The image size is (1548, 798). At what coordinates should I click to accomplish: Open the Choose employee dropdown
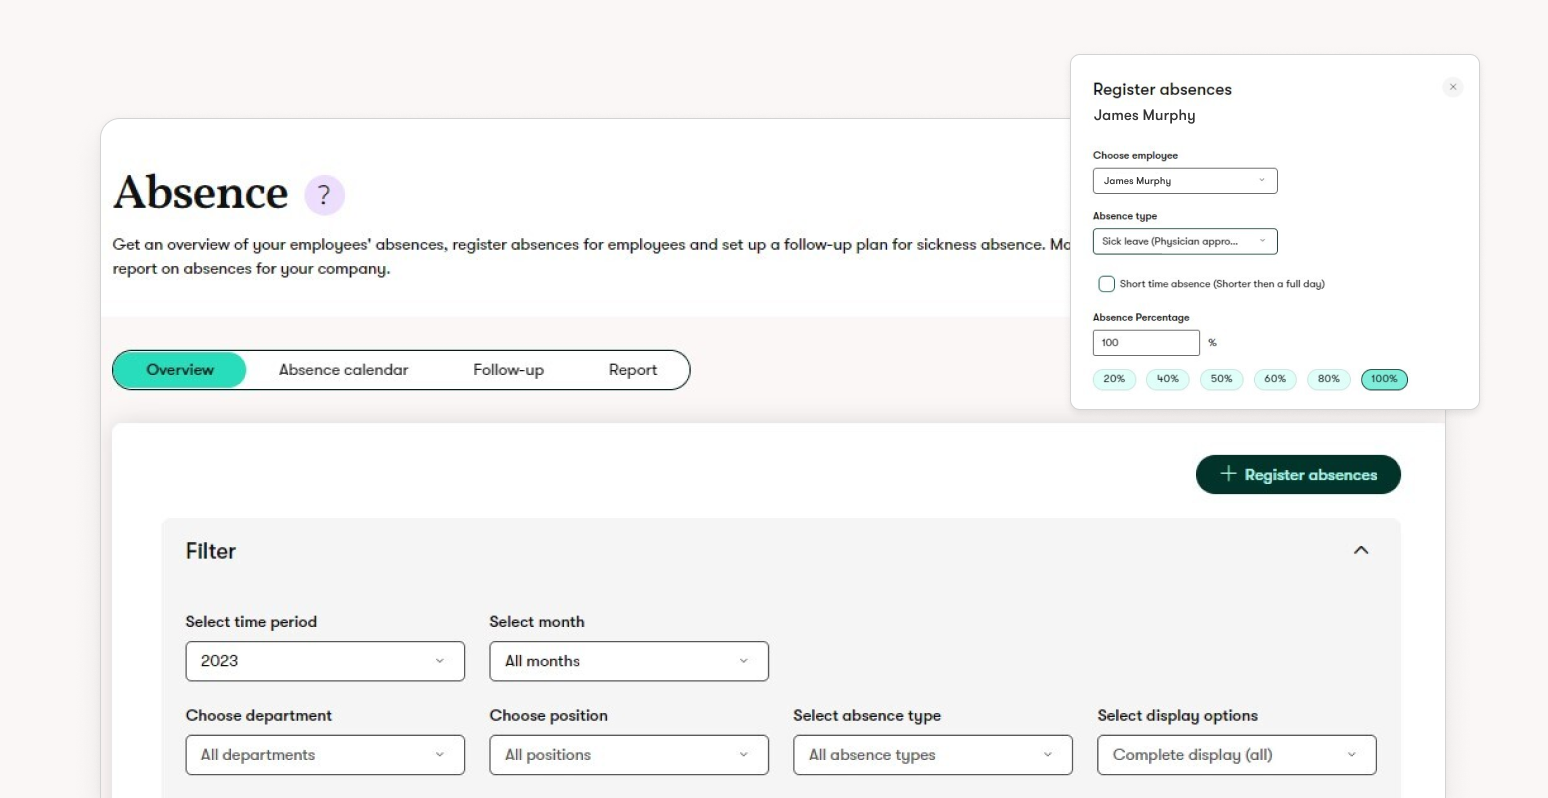[1185, 181]
